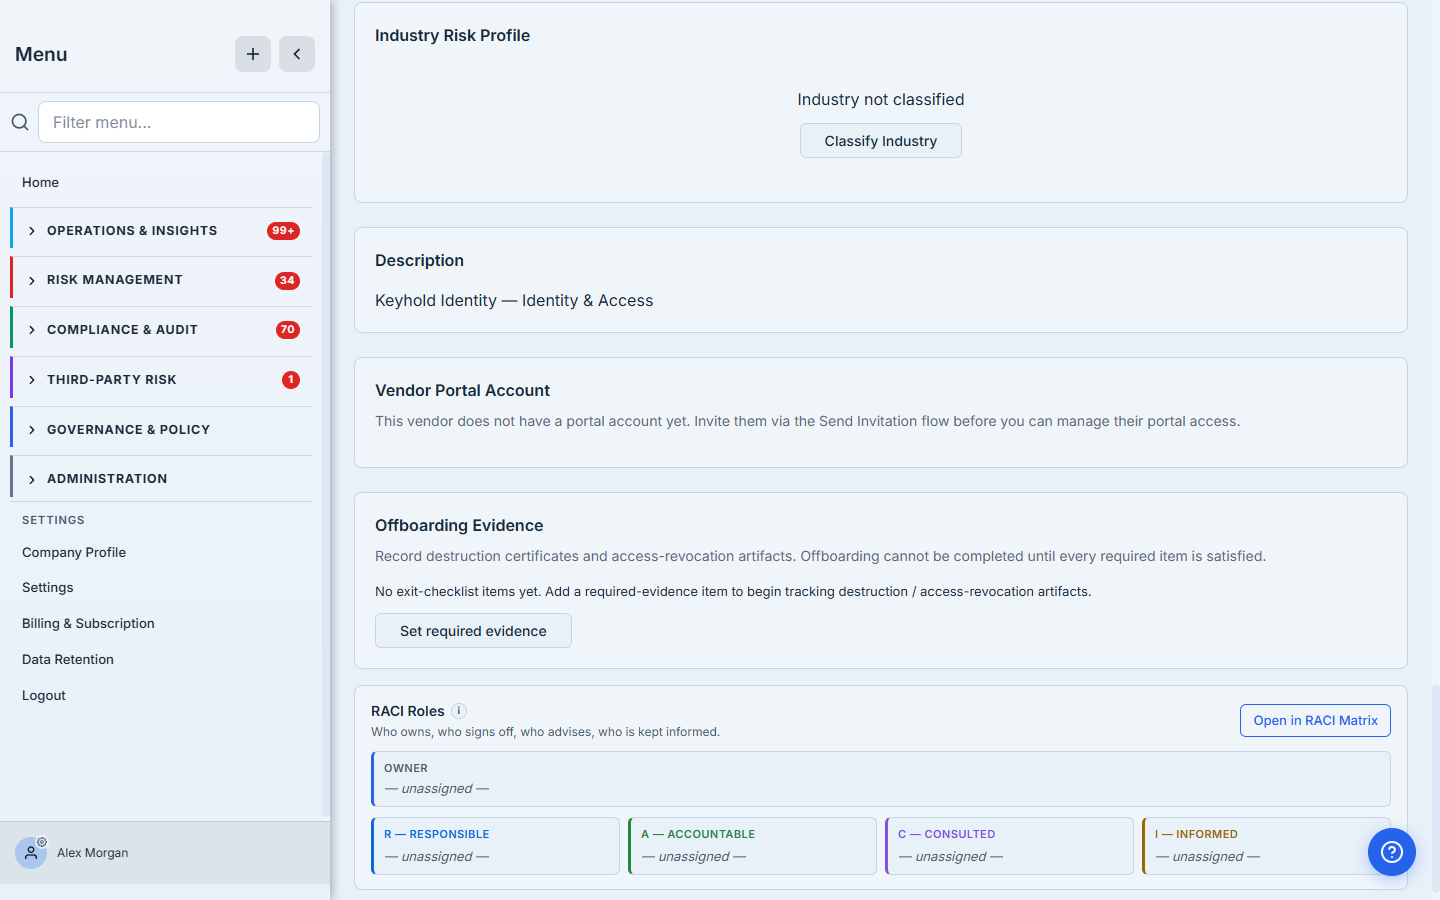Click the 34 badge on Risk Management
Viewport: 1440px width, 900px height.
tap(287, 281)
